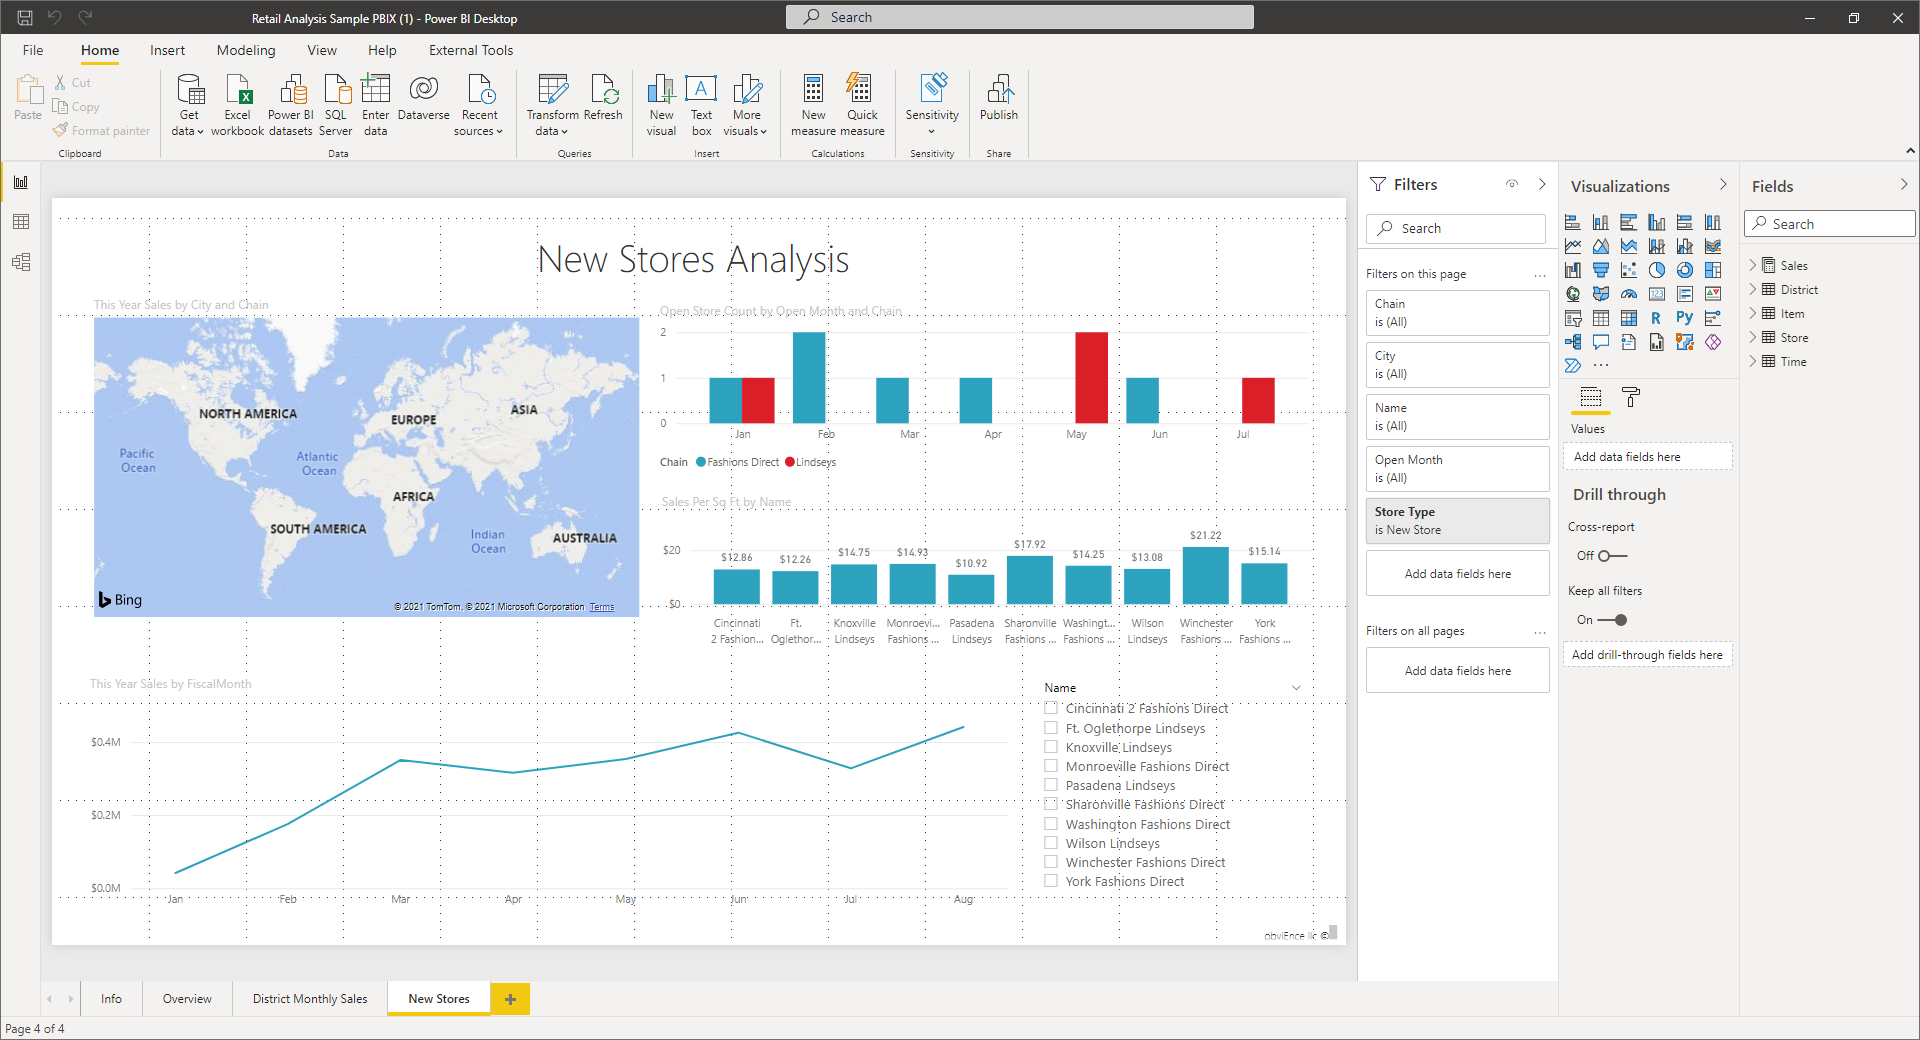
Task: Click the Fashions Direct legend swatch
Action: pyautogui.click(x=701, y=462)
